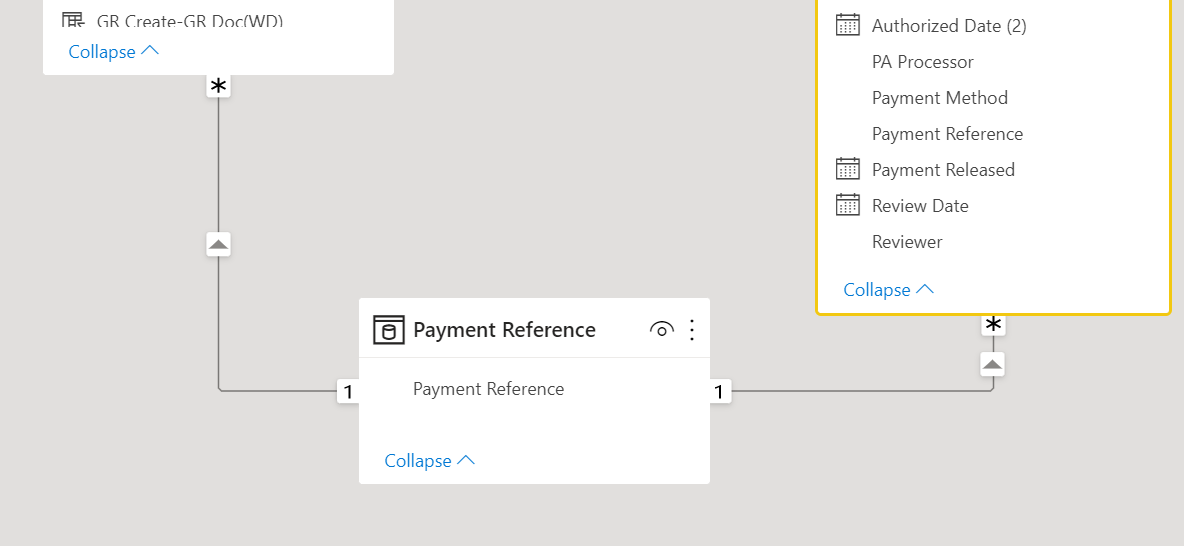The width and height of the screenshot is (1184, 546).
Task: Open more options for Payment Reference table
Action: tap(692, 330)
